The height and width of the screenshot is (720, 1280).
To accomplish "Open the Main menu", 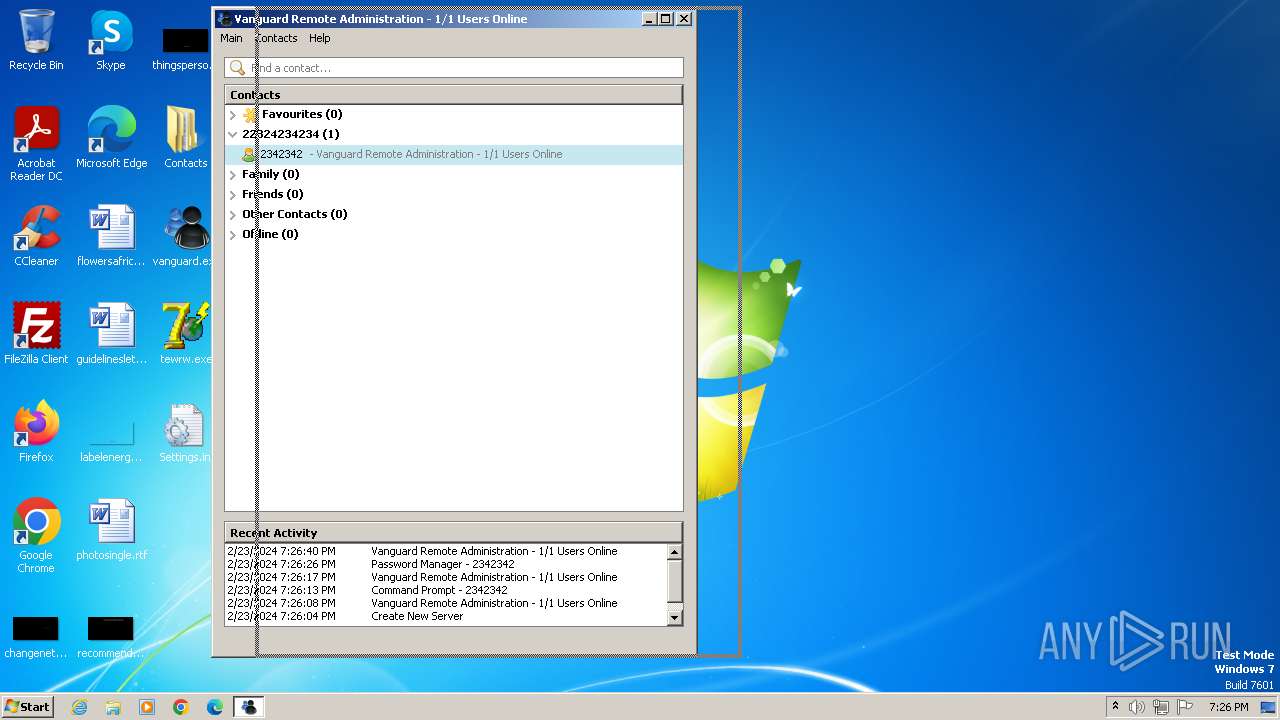I will [231, 38].
